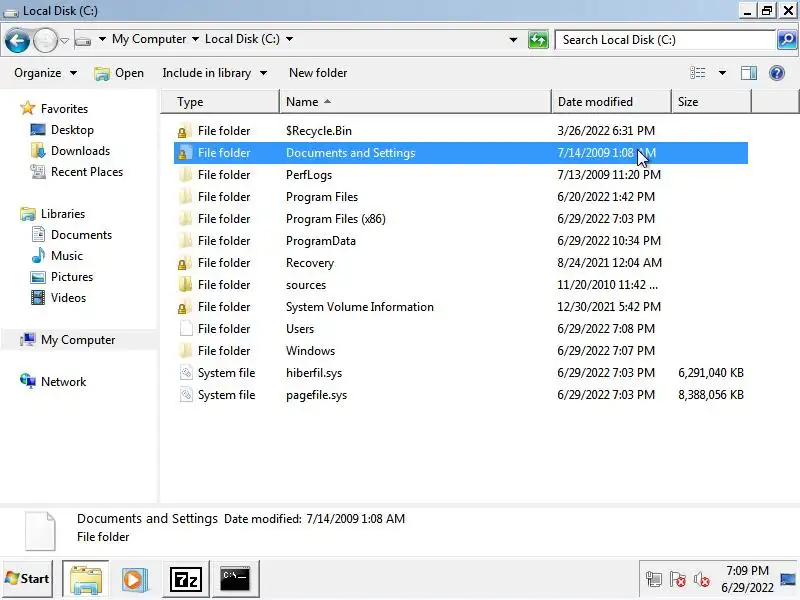The height and width of the screenshot is (600, 800).
Task: Open the Command Prompt taskbar icon
Action: [235, 579]
